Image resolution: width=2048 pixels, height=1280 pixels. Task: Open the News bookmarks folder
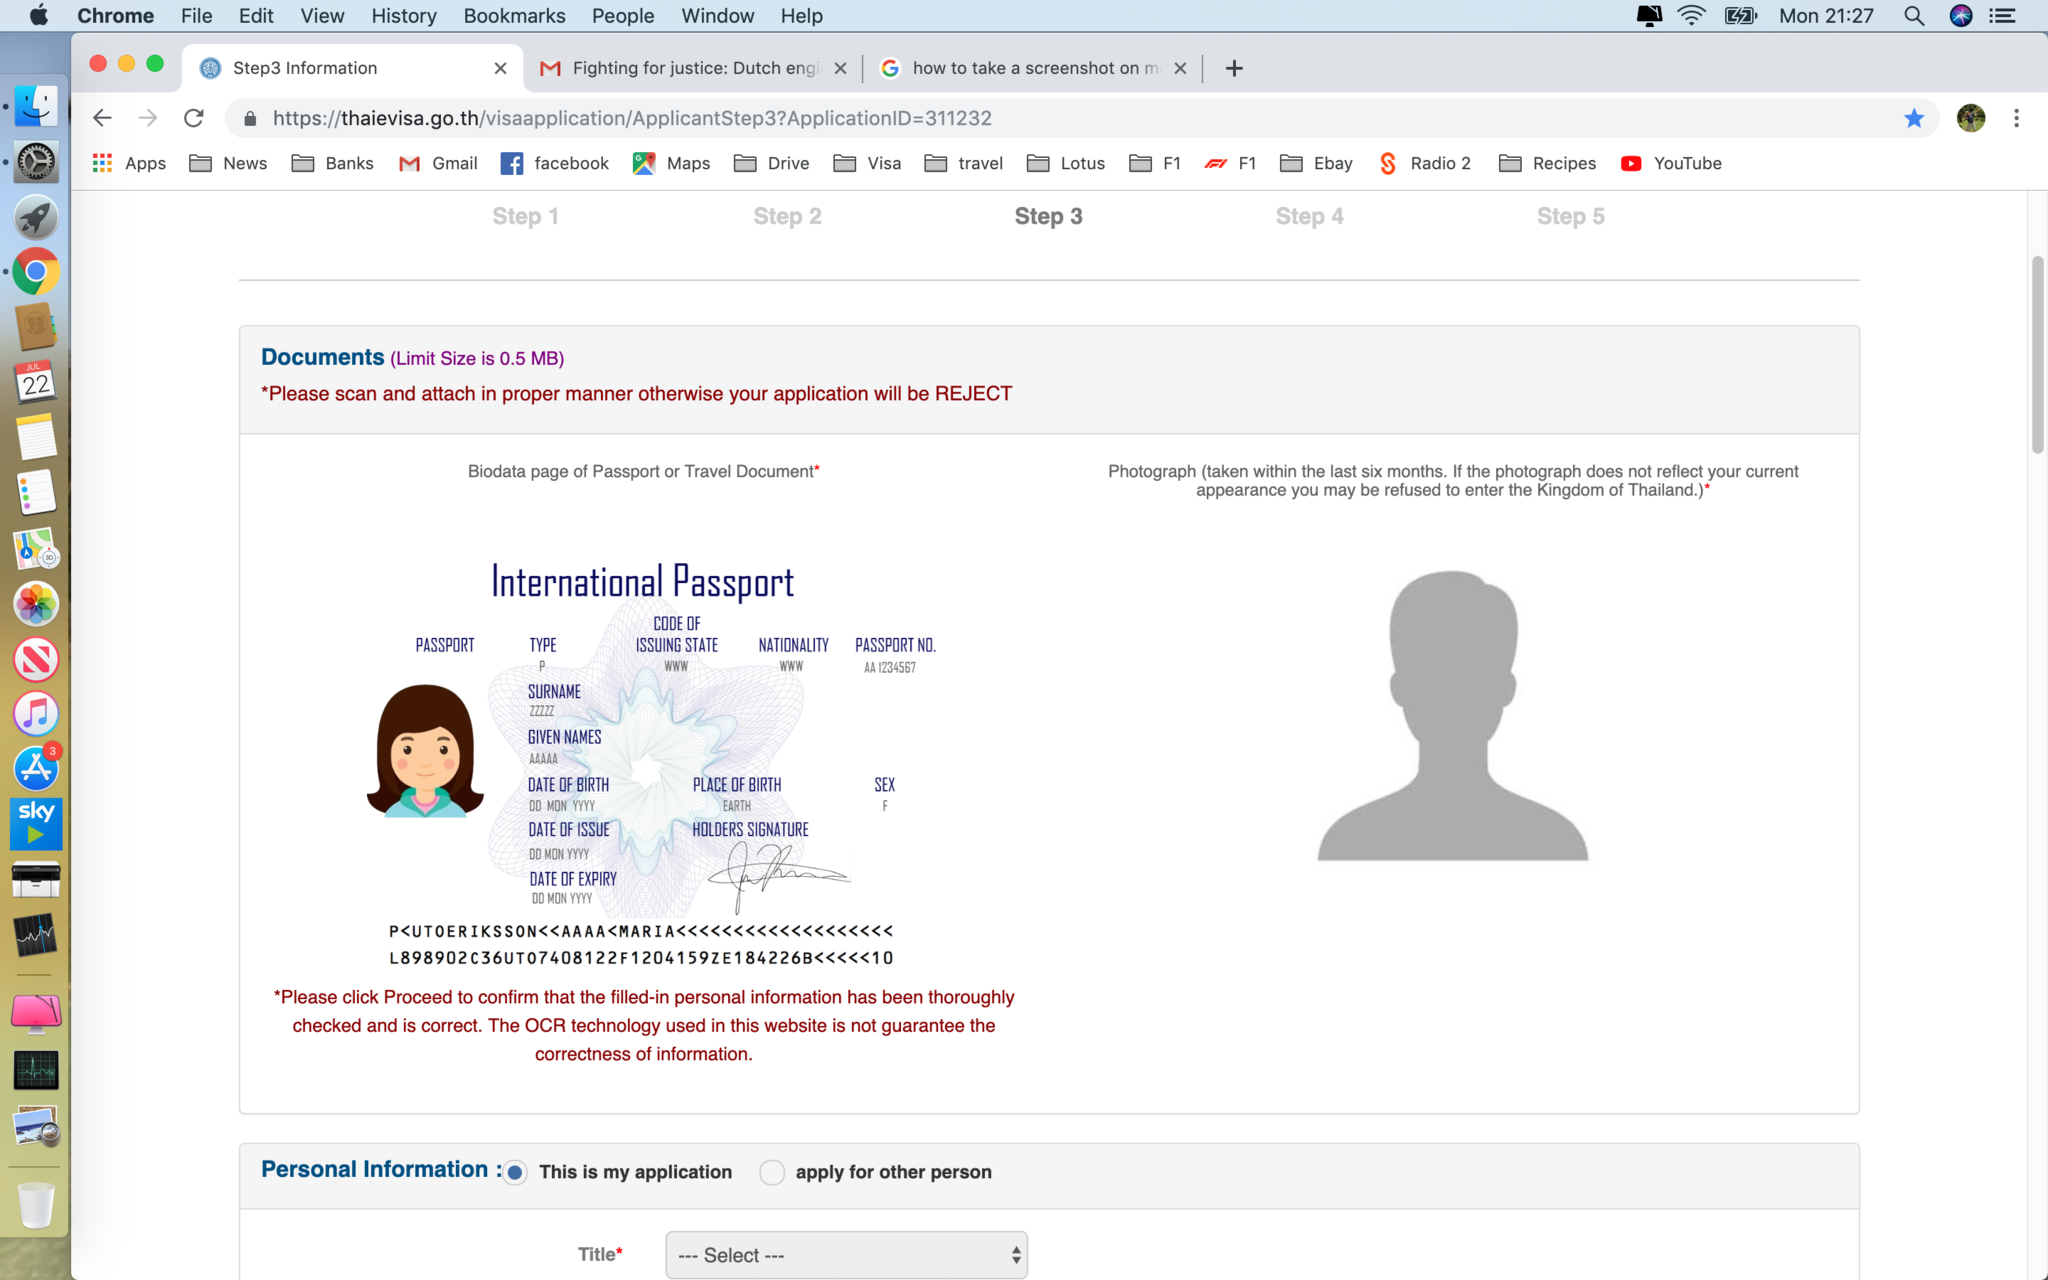click(228, 163)
